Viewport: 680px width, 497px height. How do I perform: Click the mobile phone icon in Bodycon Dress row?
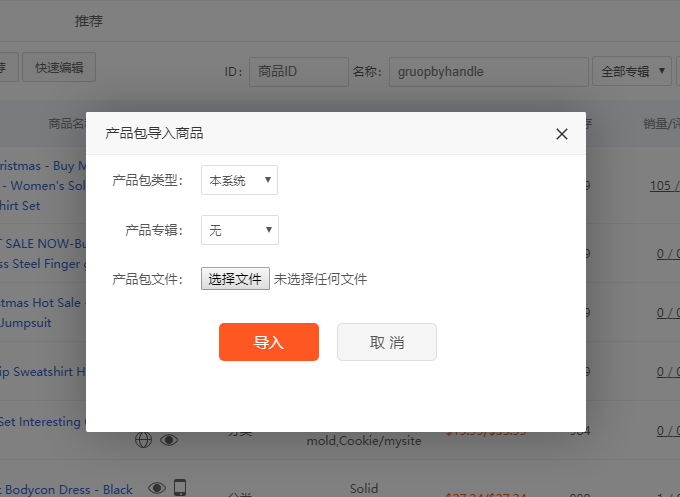pyautogui.click(x=180, y=487)
